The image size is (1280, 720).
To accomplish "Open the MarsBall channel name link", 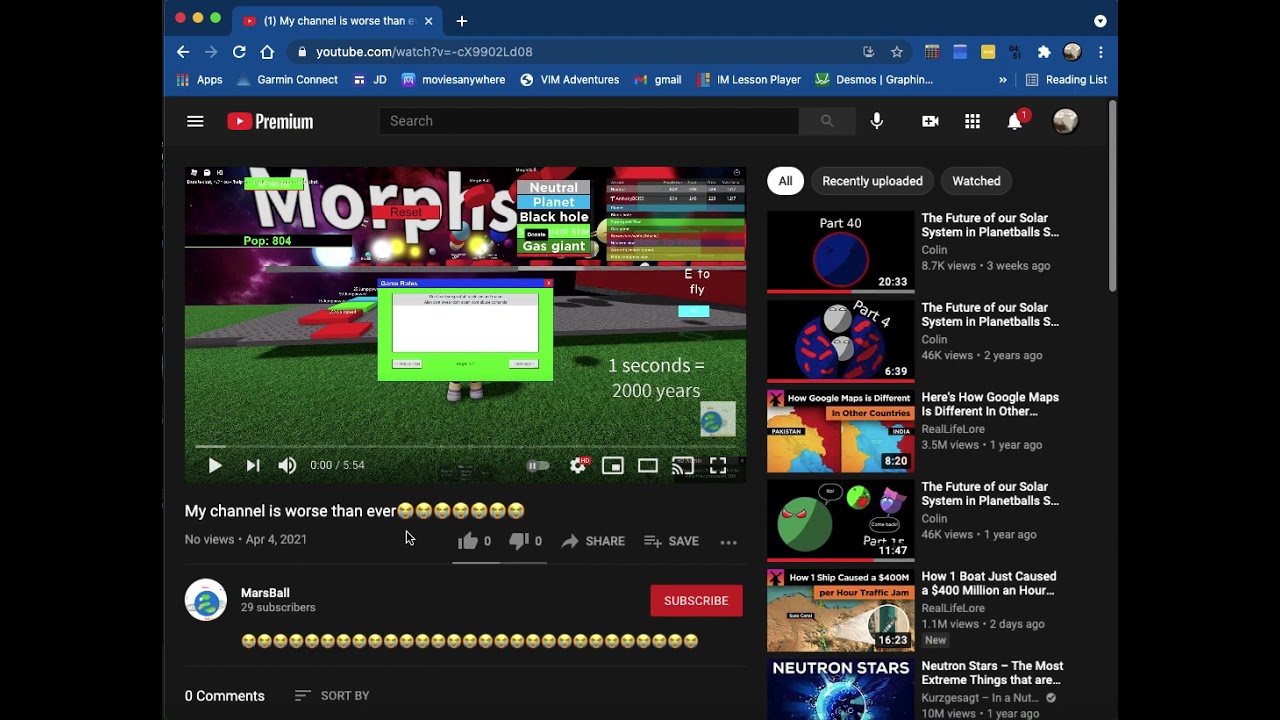I will tap(265, 593).
